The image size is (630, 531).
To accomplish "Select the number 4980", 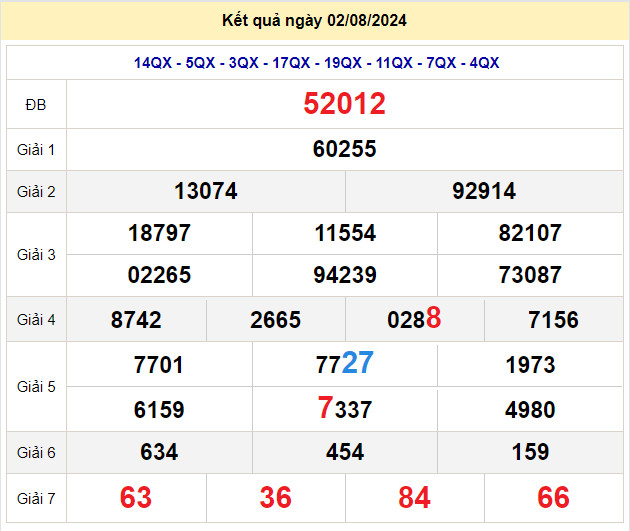I will 530,410.
